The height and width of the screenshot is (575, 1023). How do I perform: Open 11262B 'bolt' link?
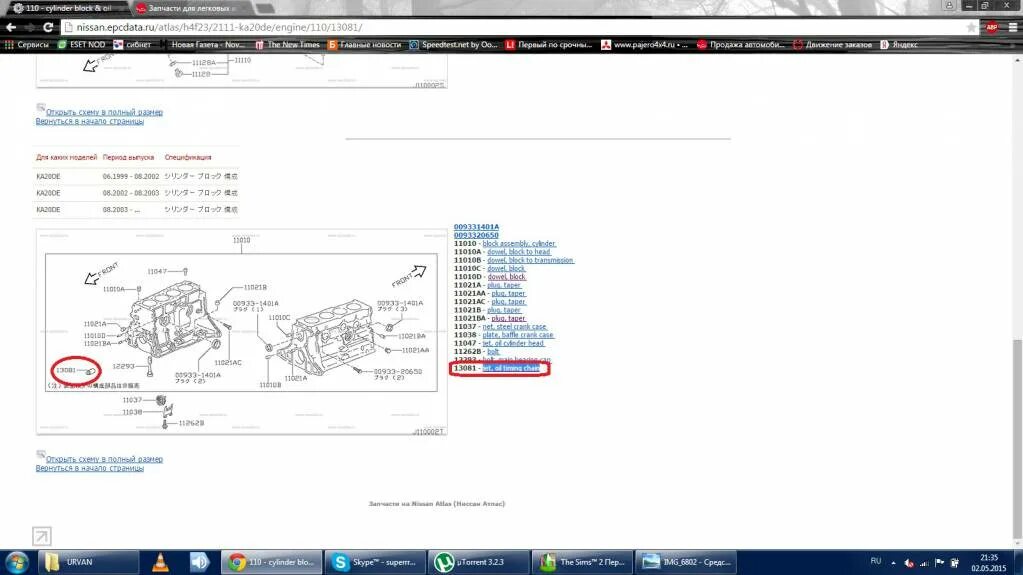pos(493,352)
